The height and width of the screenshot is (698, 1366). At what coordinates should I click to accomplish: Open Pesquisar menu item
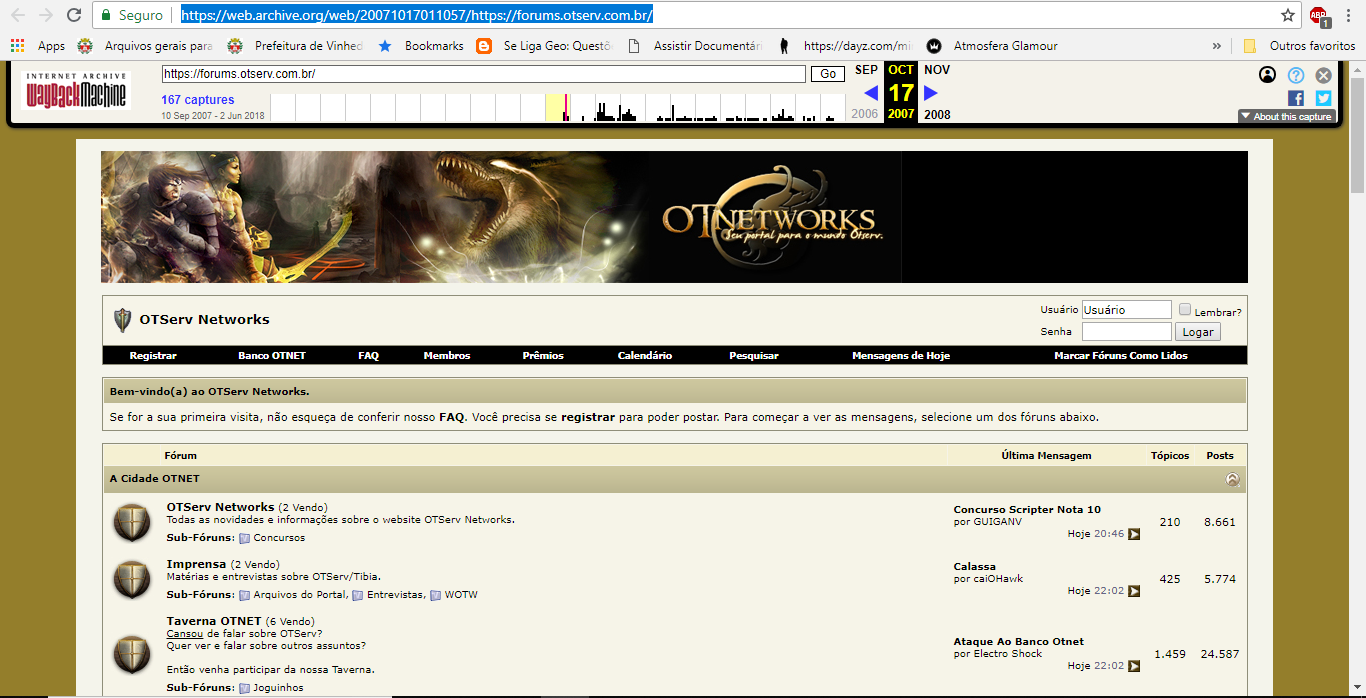pos(754,356)
